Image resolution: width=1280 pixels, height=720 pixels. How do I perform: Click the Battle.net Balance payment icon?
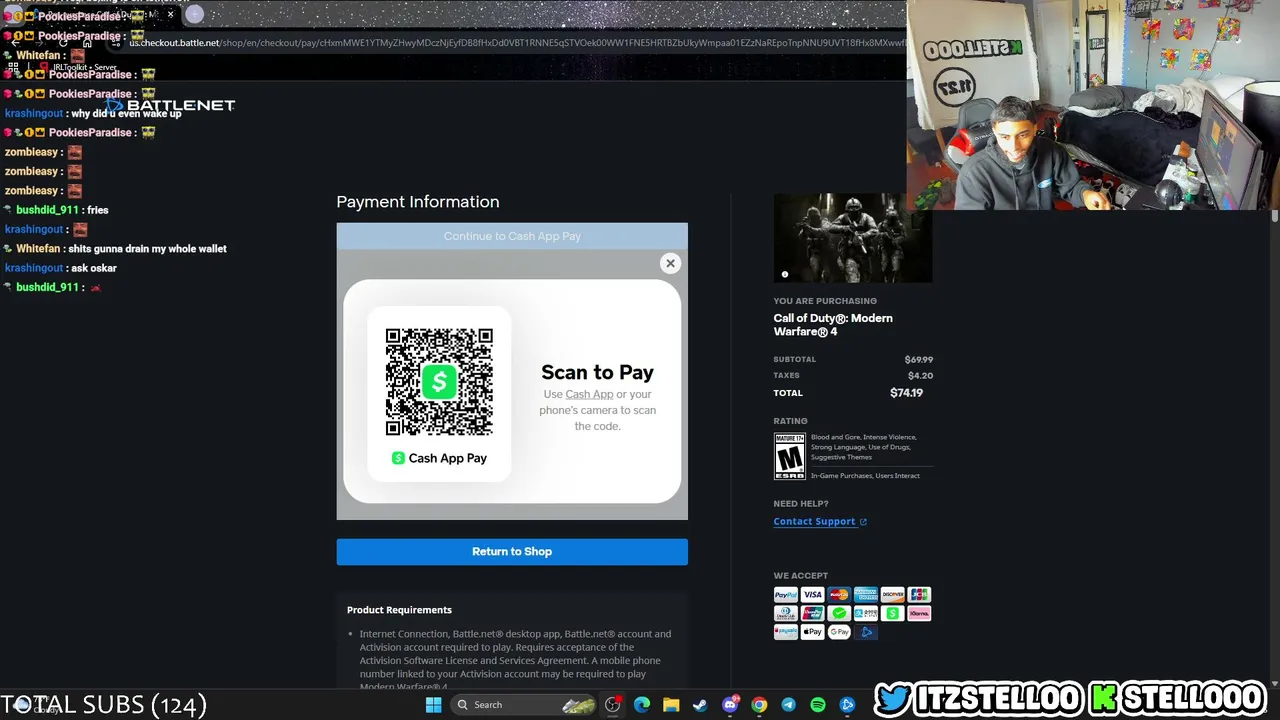click(x=866, y=632)
